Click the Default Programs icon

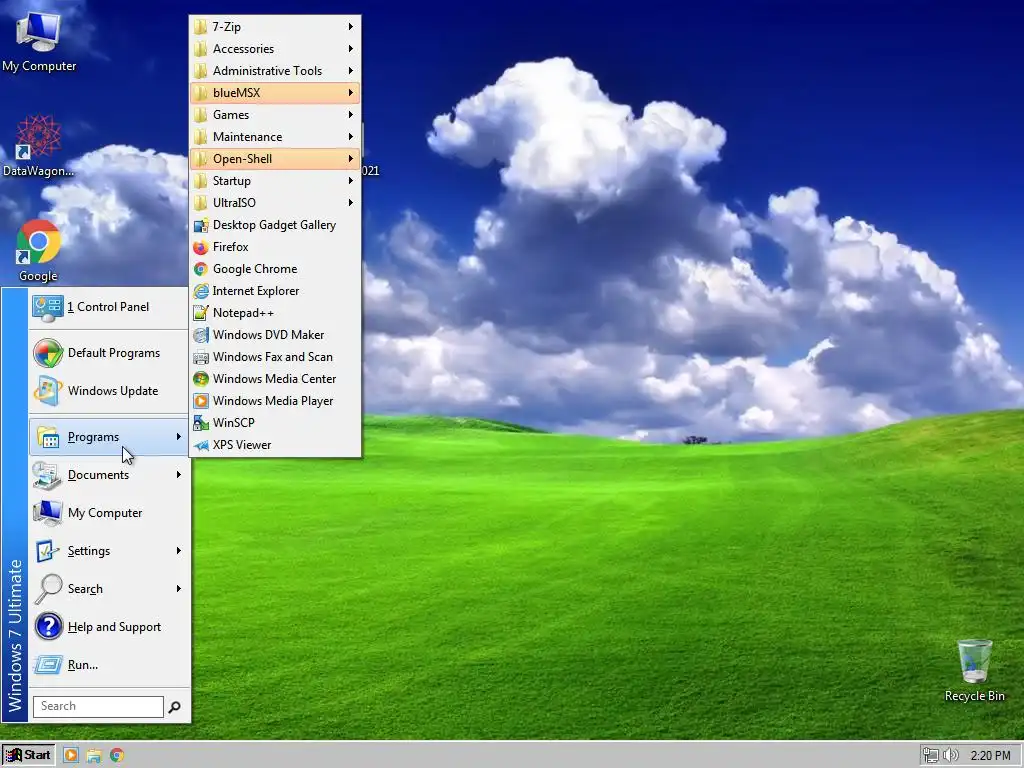48,353
